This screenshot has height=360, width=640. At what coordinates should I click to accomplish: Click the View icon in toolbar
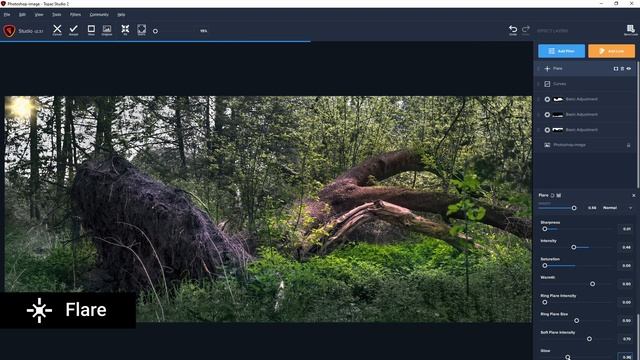(x=91, y=29)
